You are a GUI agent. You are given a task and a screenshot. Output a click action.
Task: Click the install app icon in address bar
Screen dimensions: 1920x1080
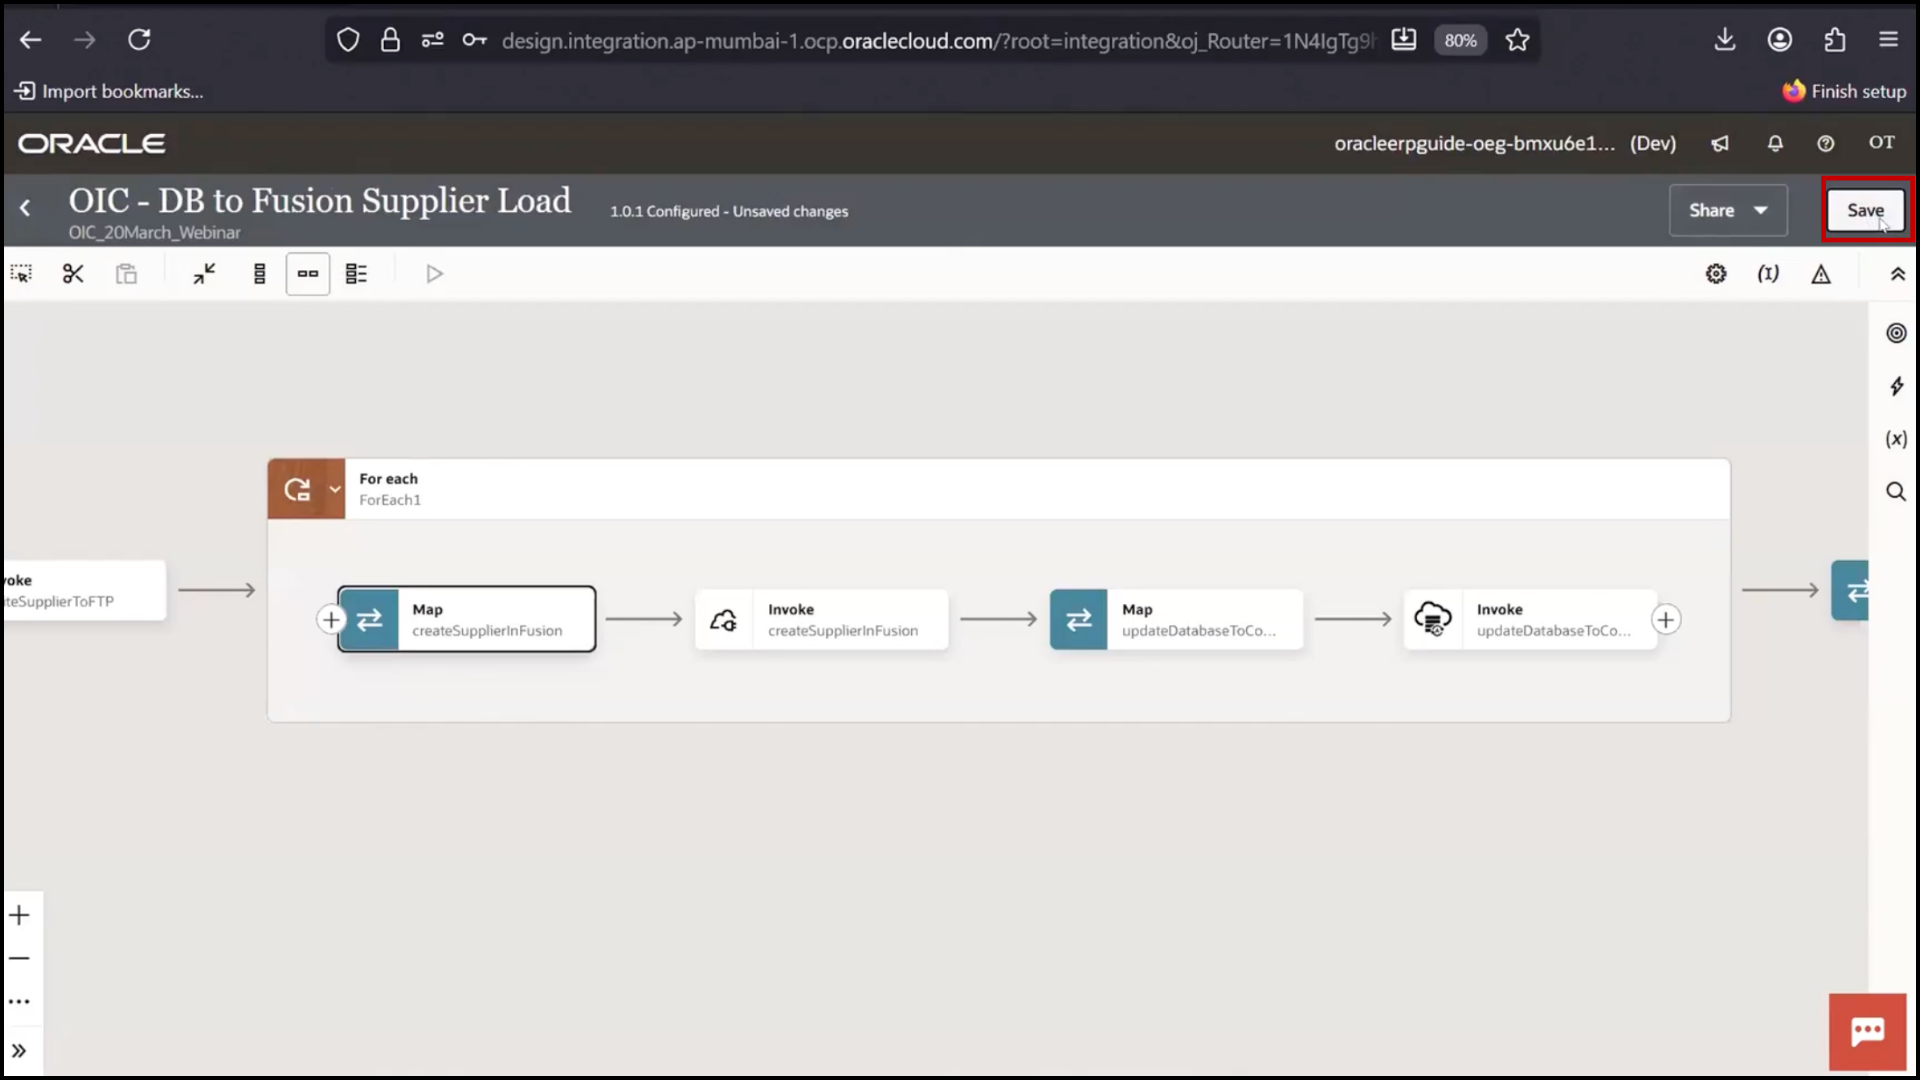(1404, 40)
